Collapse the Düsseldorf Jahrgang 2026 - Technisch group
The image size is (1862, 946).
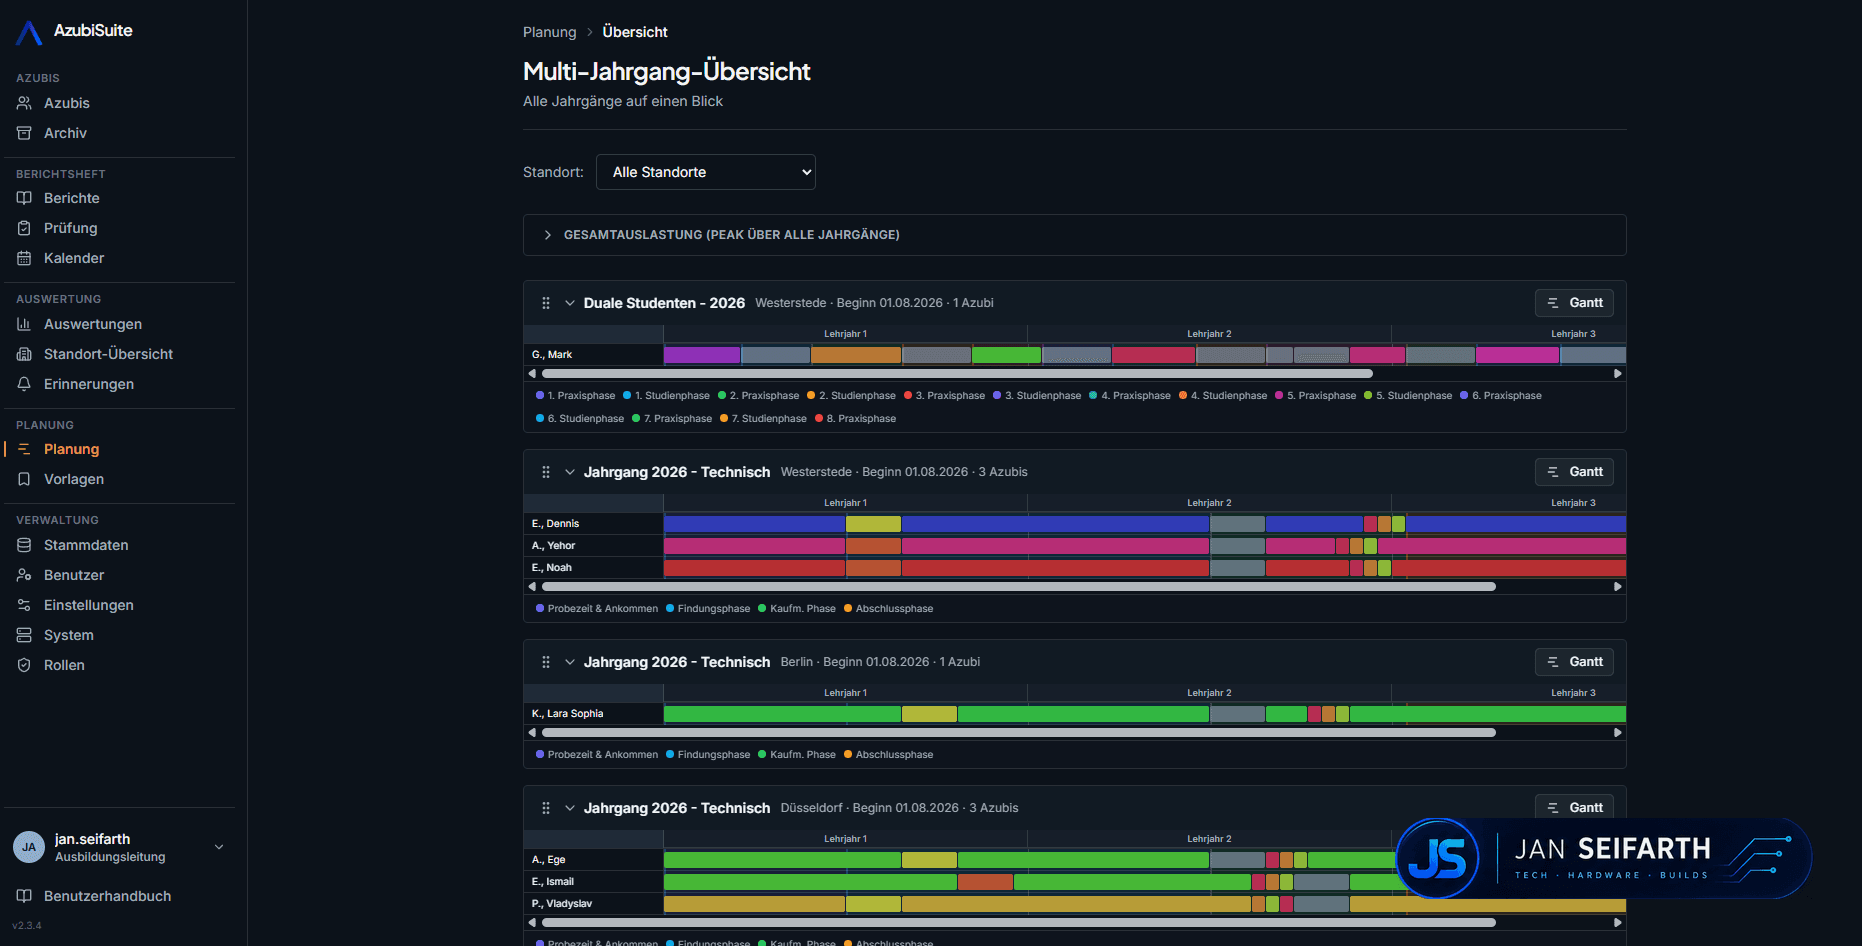pyautogui.click(x=570, y=808)
